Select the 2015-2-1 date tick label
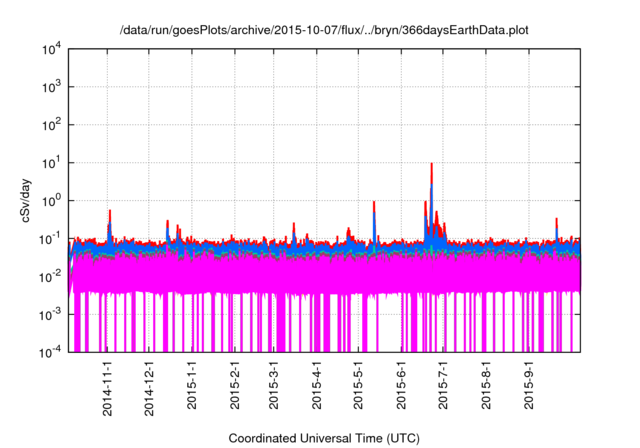 (x=234, y=387)
